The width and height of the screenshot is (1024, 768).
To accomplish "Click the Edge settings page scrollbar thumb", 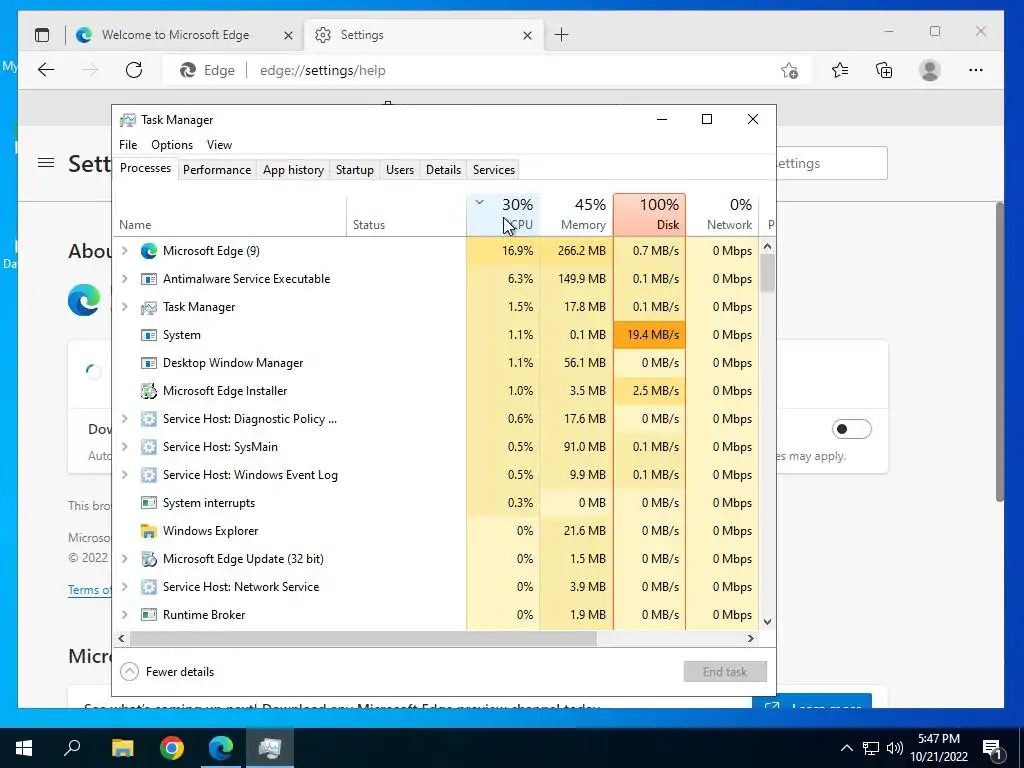I will [999, 352].
